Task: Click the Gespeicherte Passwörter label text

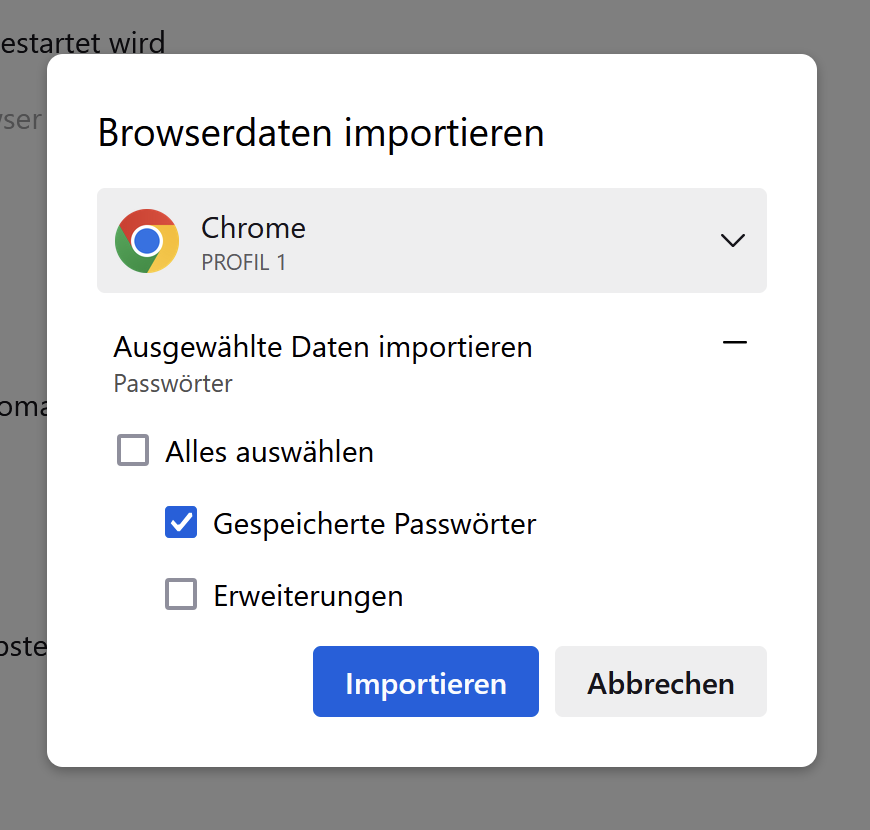Action: 375,524
